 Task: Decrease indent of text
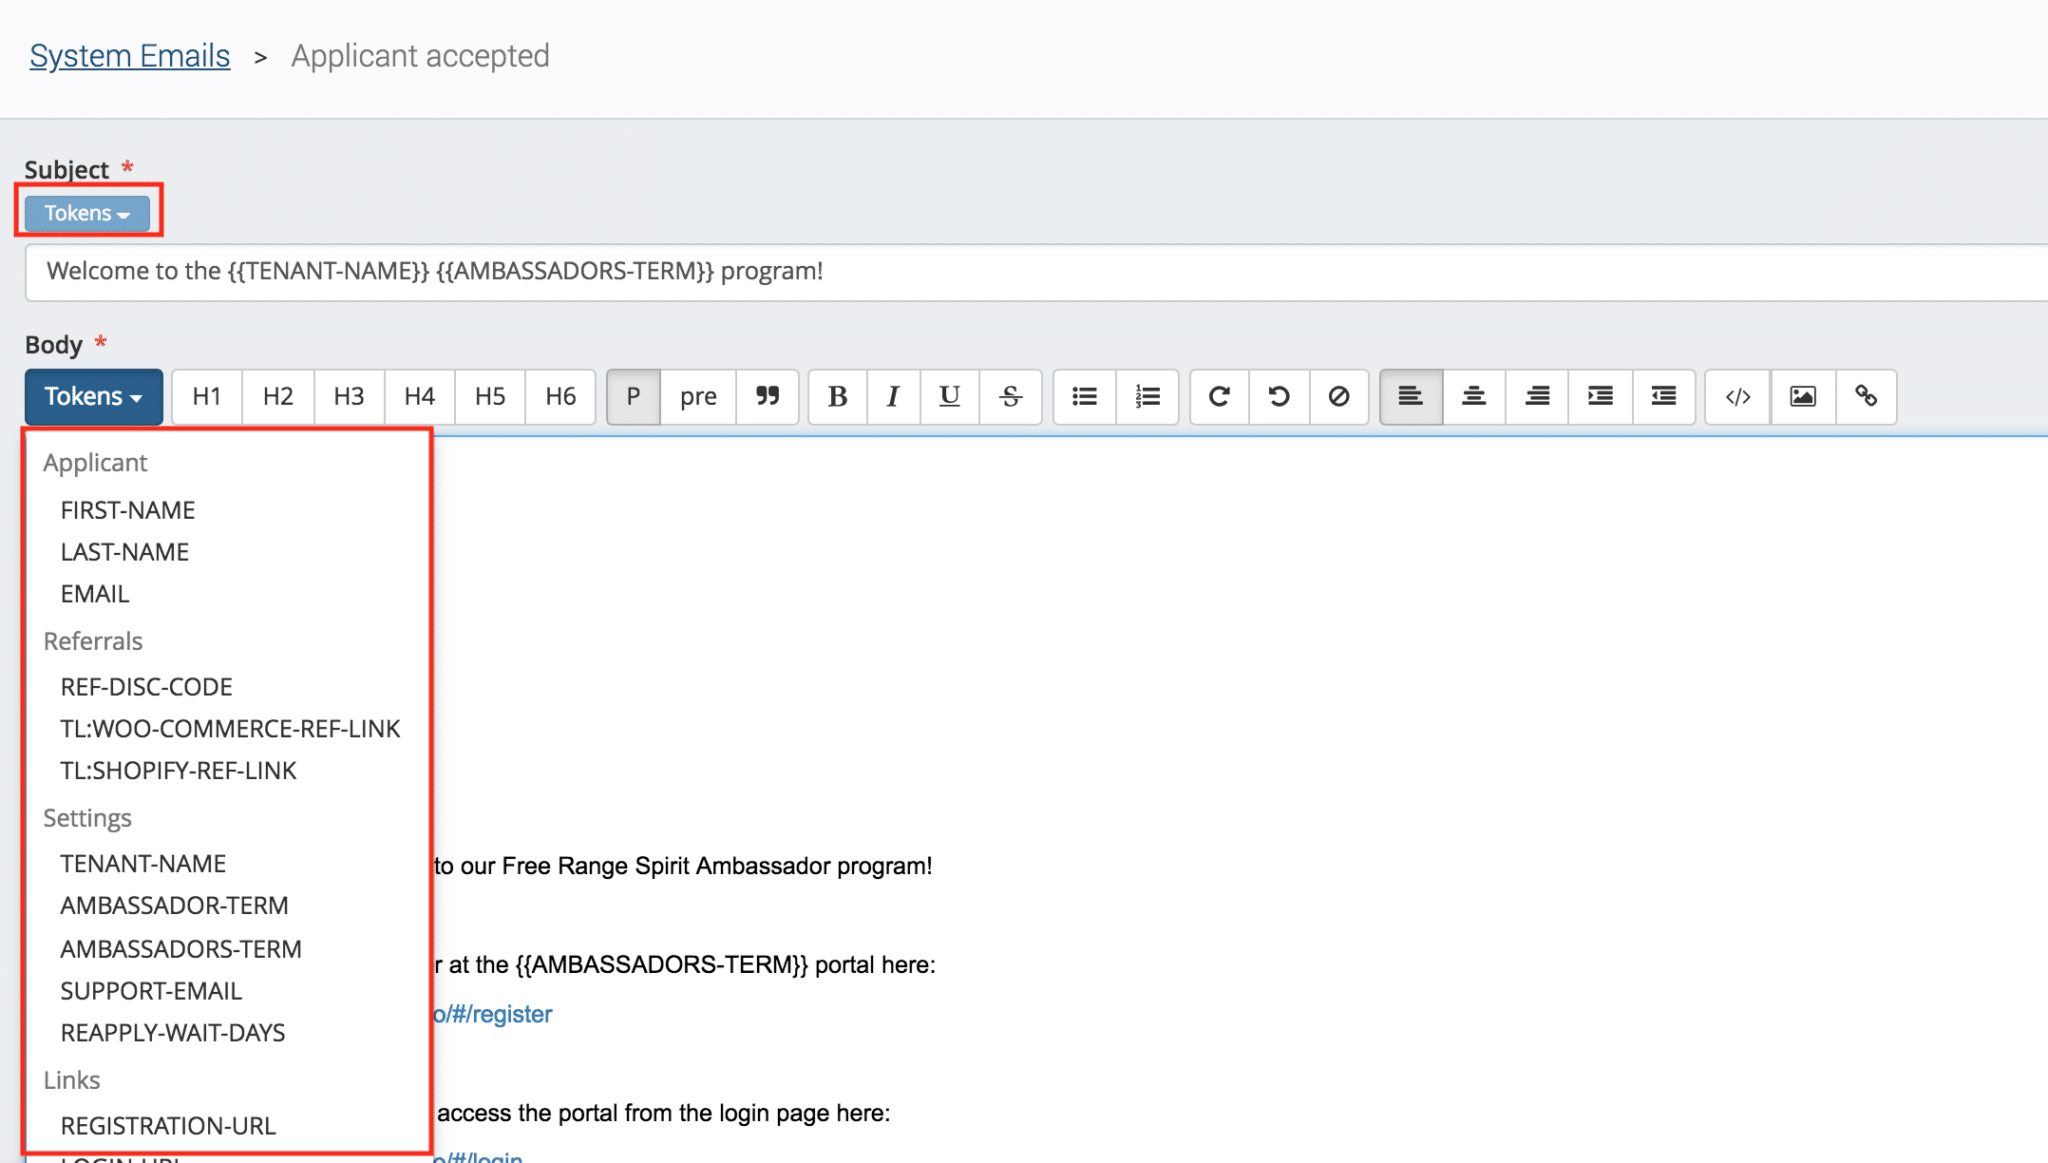coord(1664,397)
